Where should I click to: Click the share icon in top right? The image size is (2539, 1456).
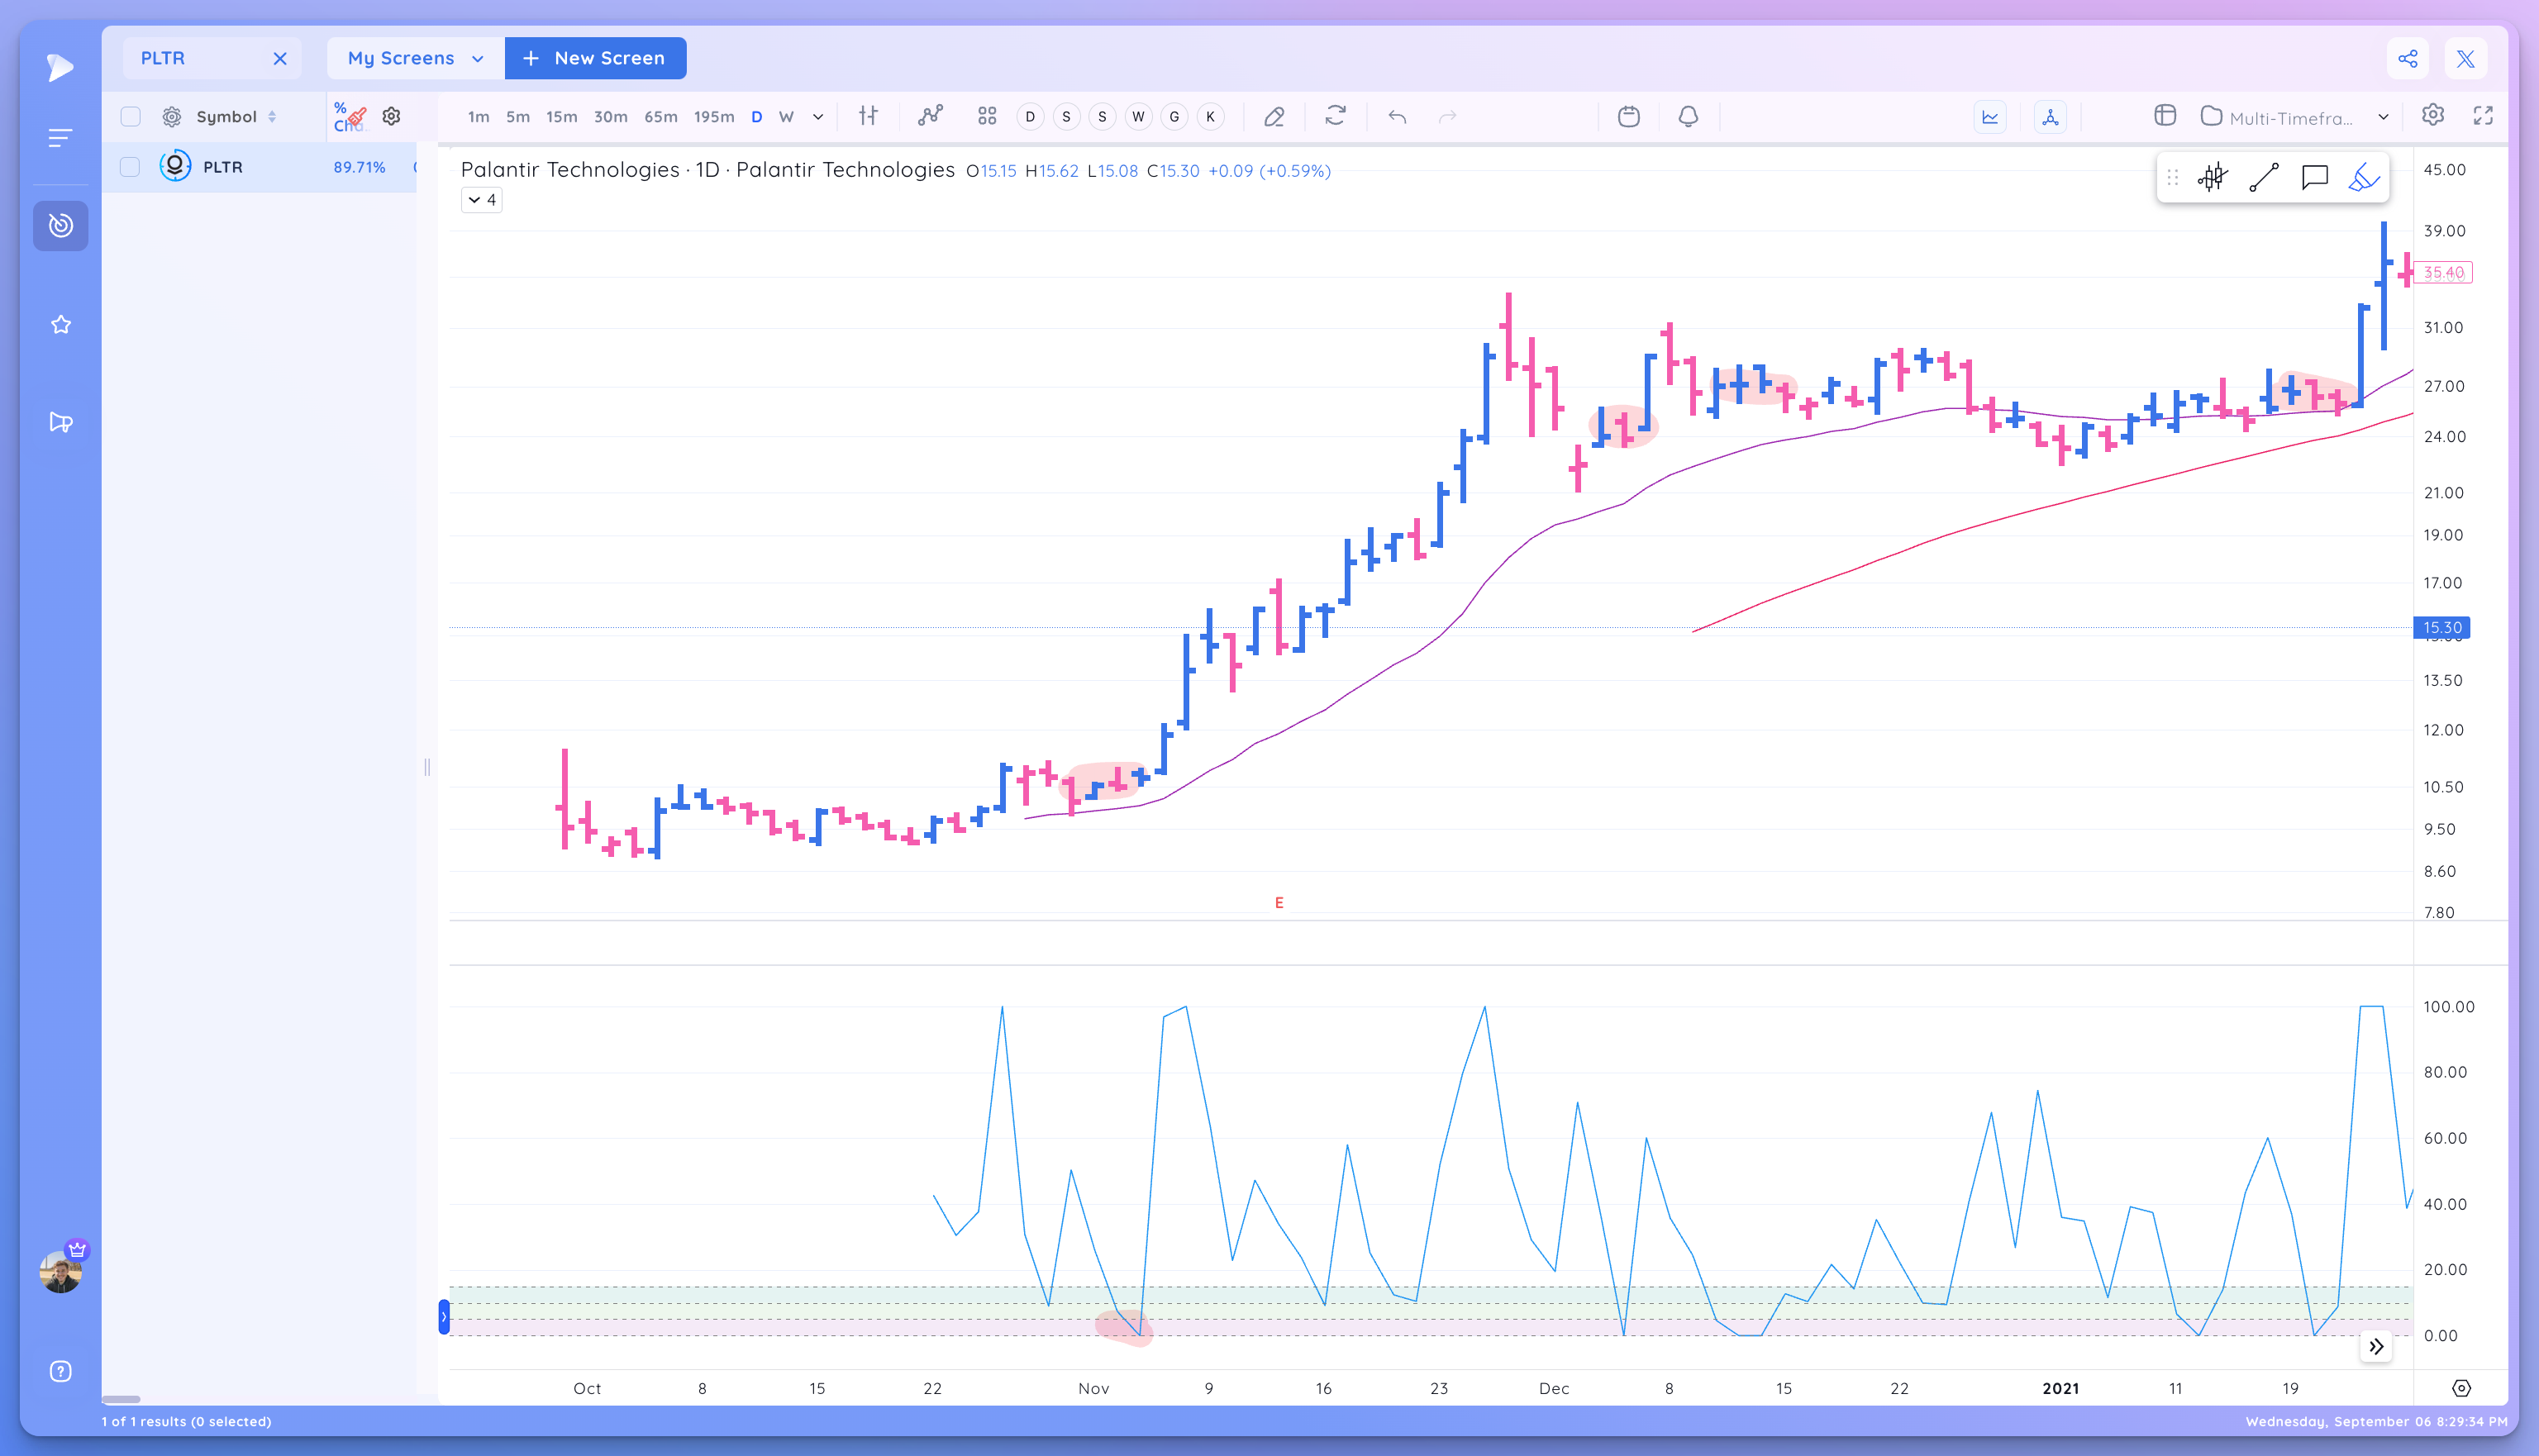pyautogui.click(x=2408, y=58)
